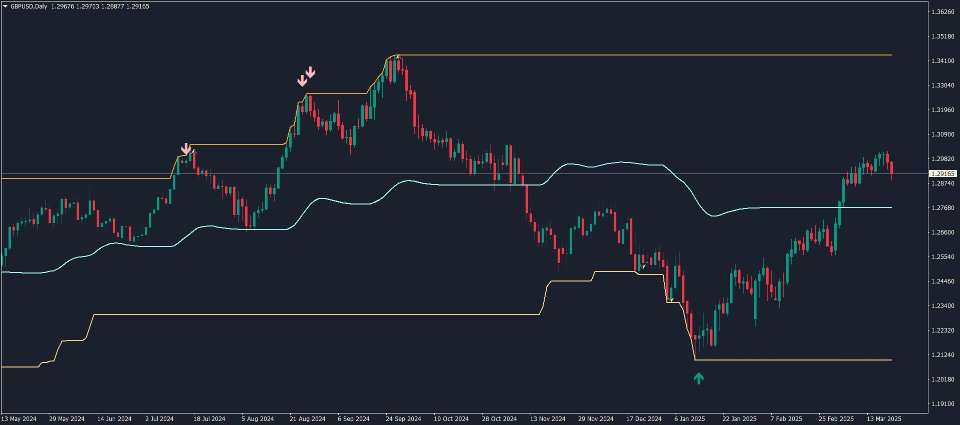Click the 1.34100 price scale label
This screenshot has width=960, height=425.
tap(942, 61)
